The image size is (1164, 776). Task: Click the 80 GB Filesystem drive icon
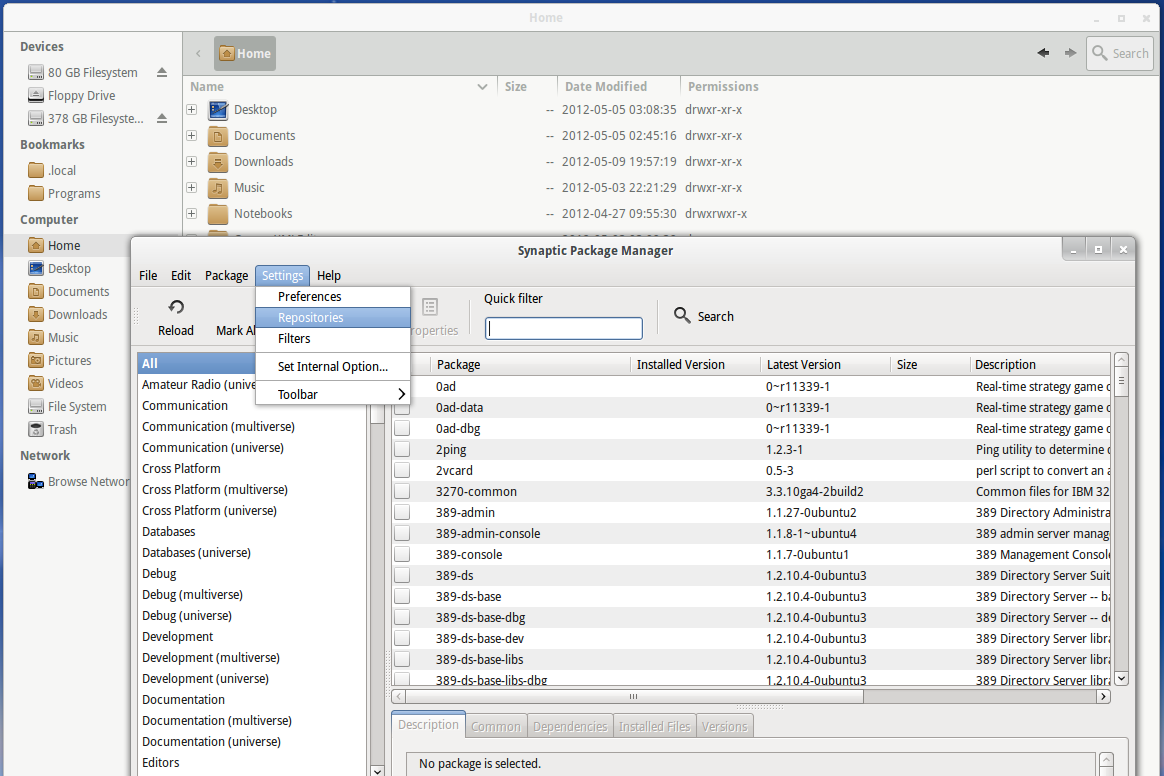click(36, 72)
